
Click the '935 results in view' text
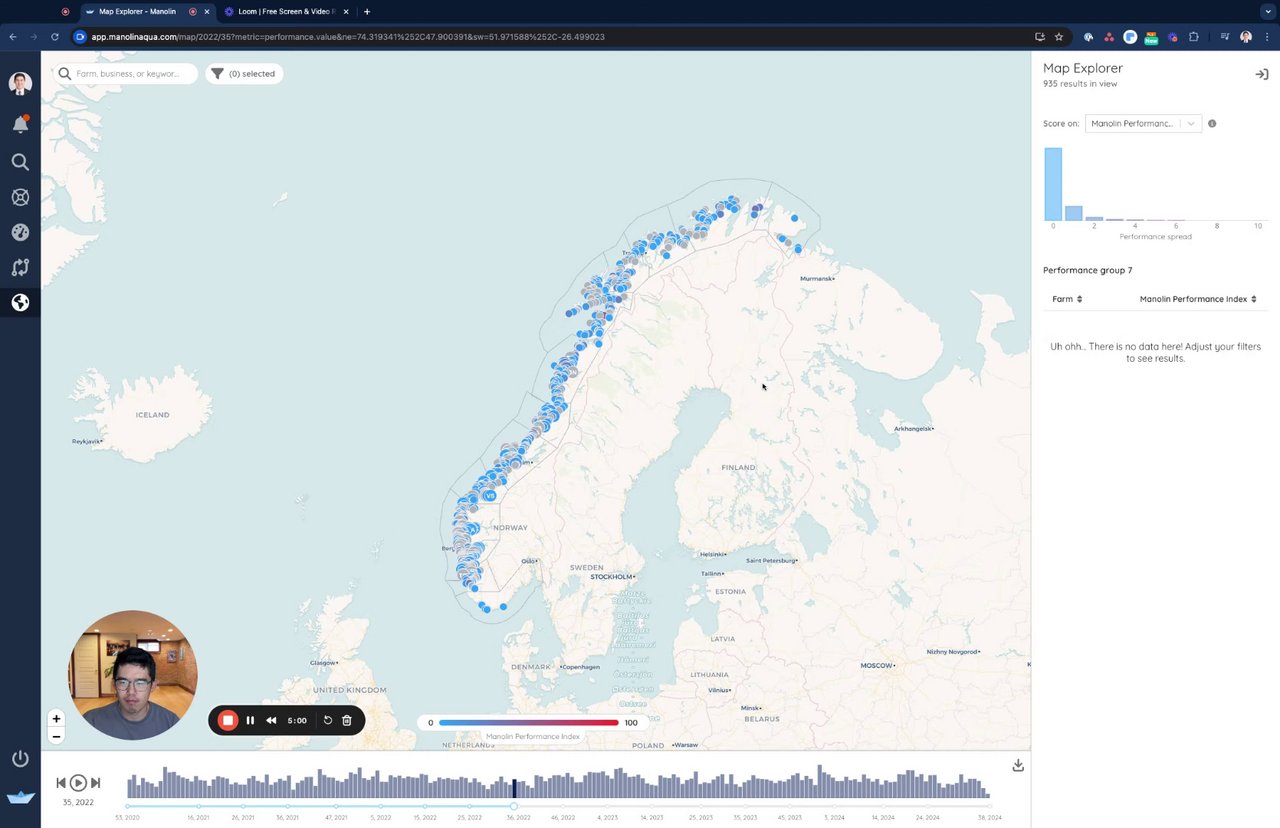(x=1080, y=84)
